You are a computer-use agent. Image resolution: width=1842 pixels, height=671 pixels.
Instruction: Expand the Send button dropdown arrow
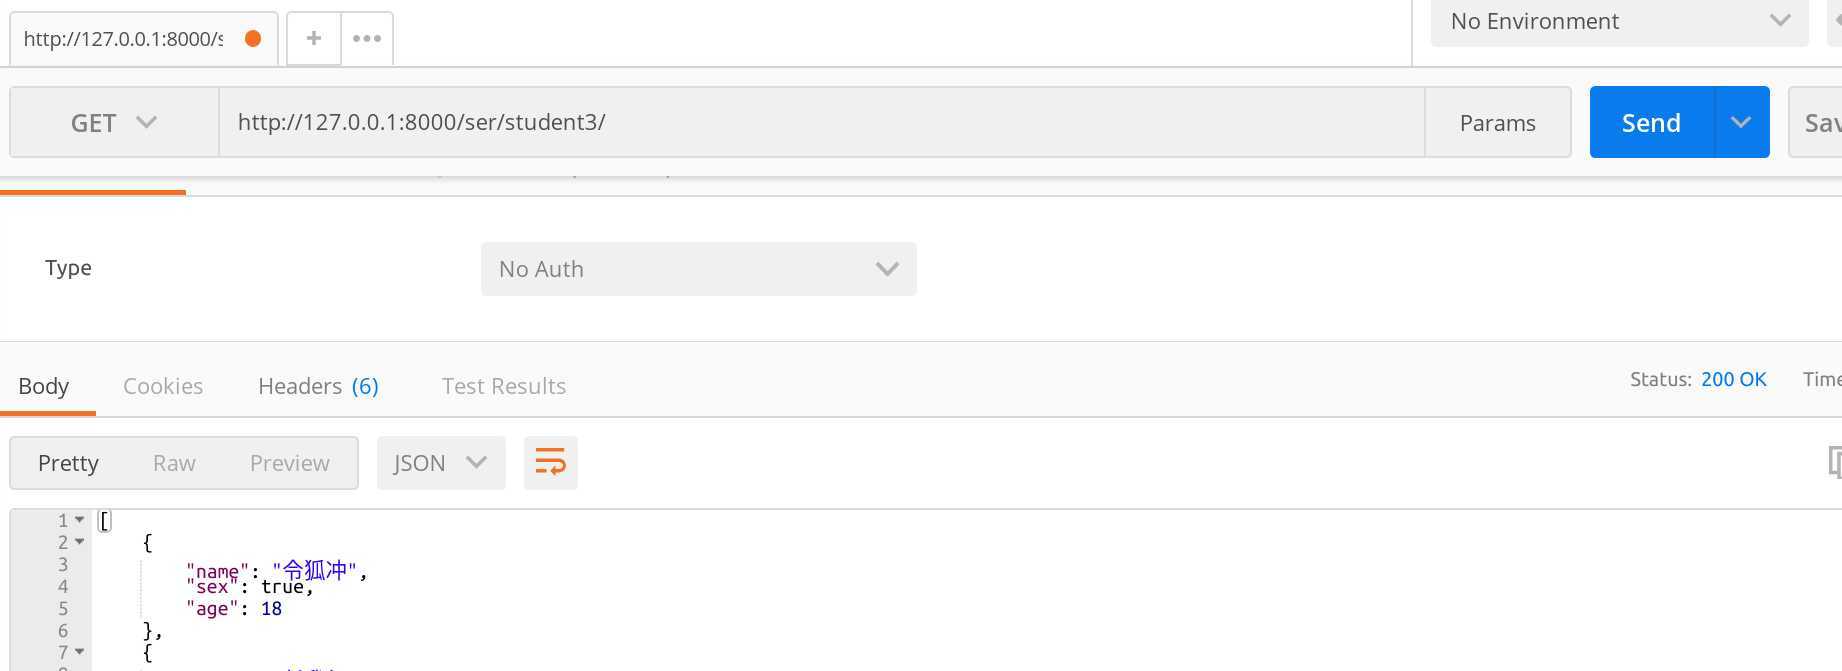[1741, 122]
